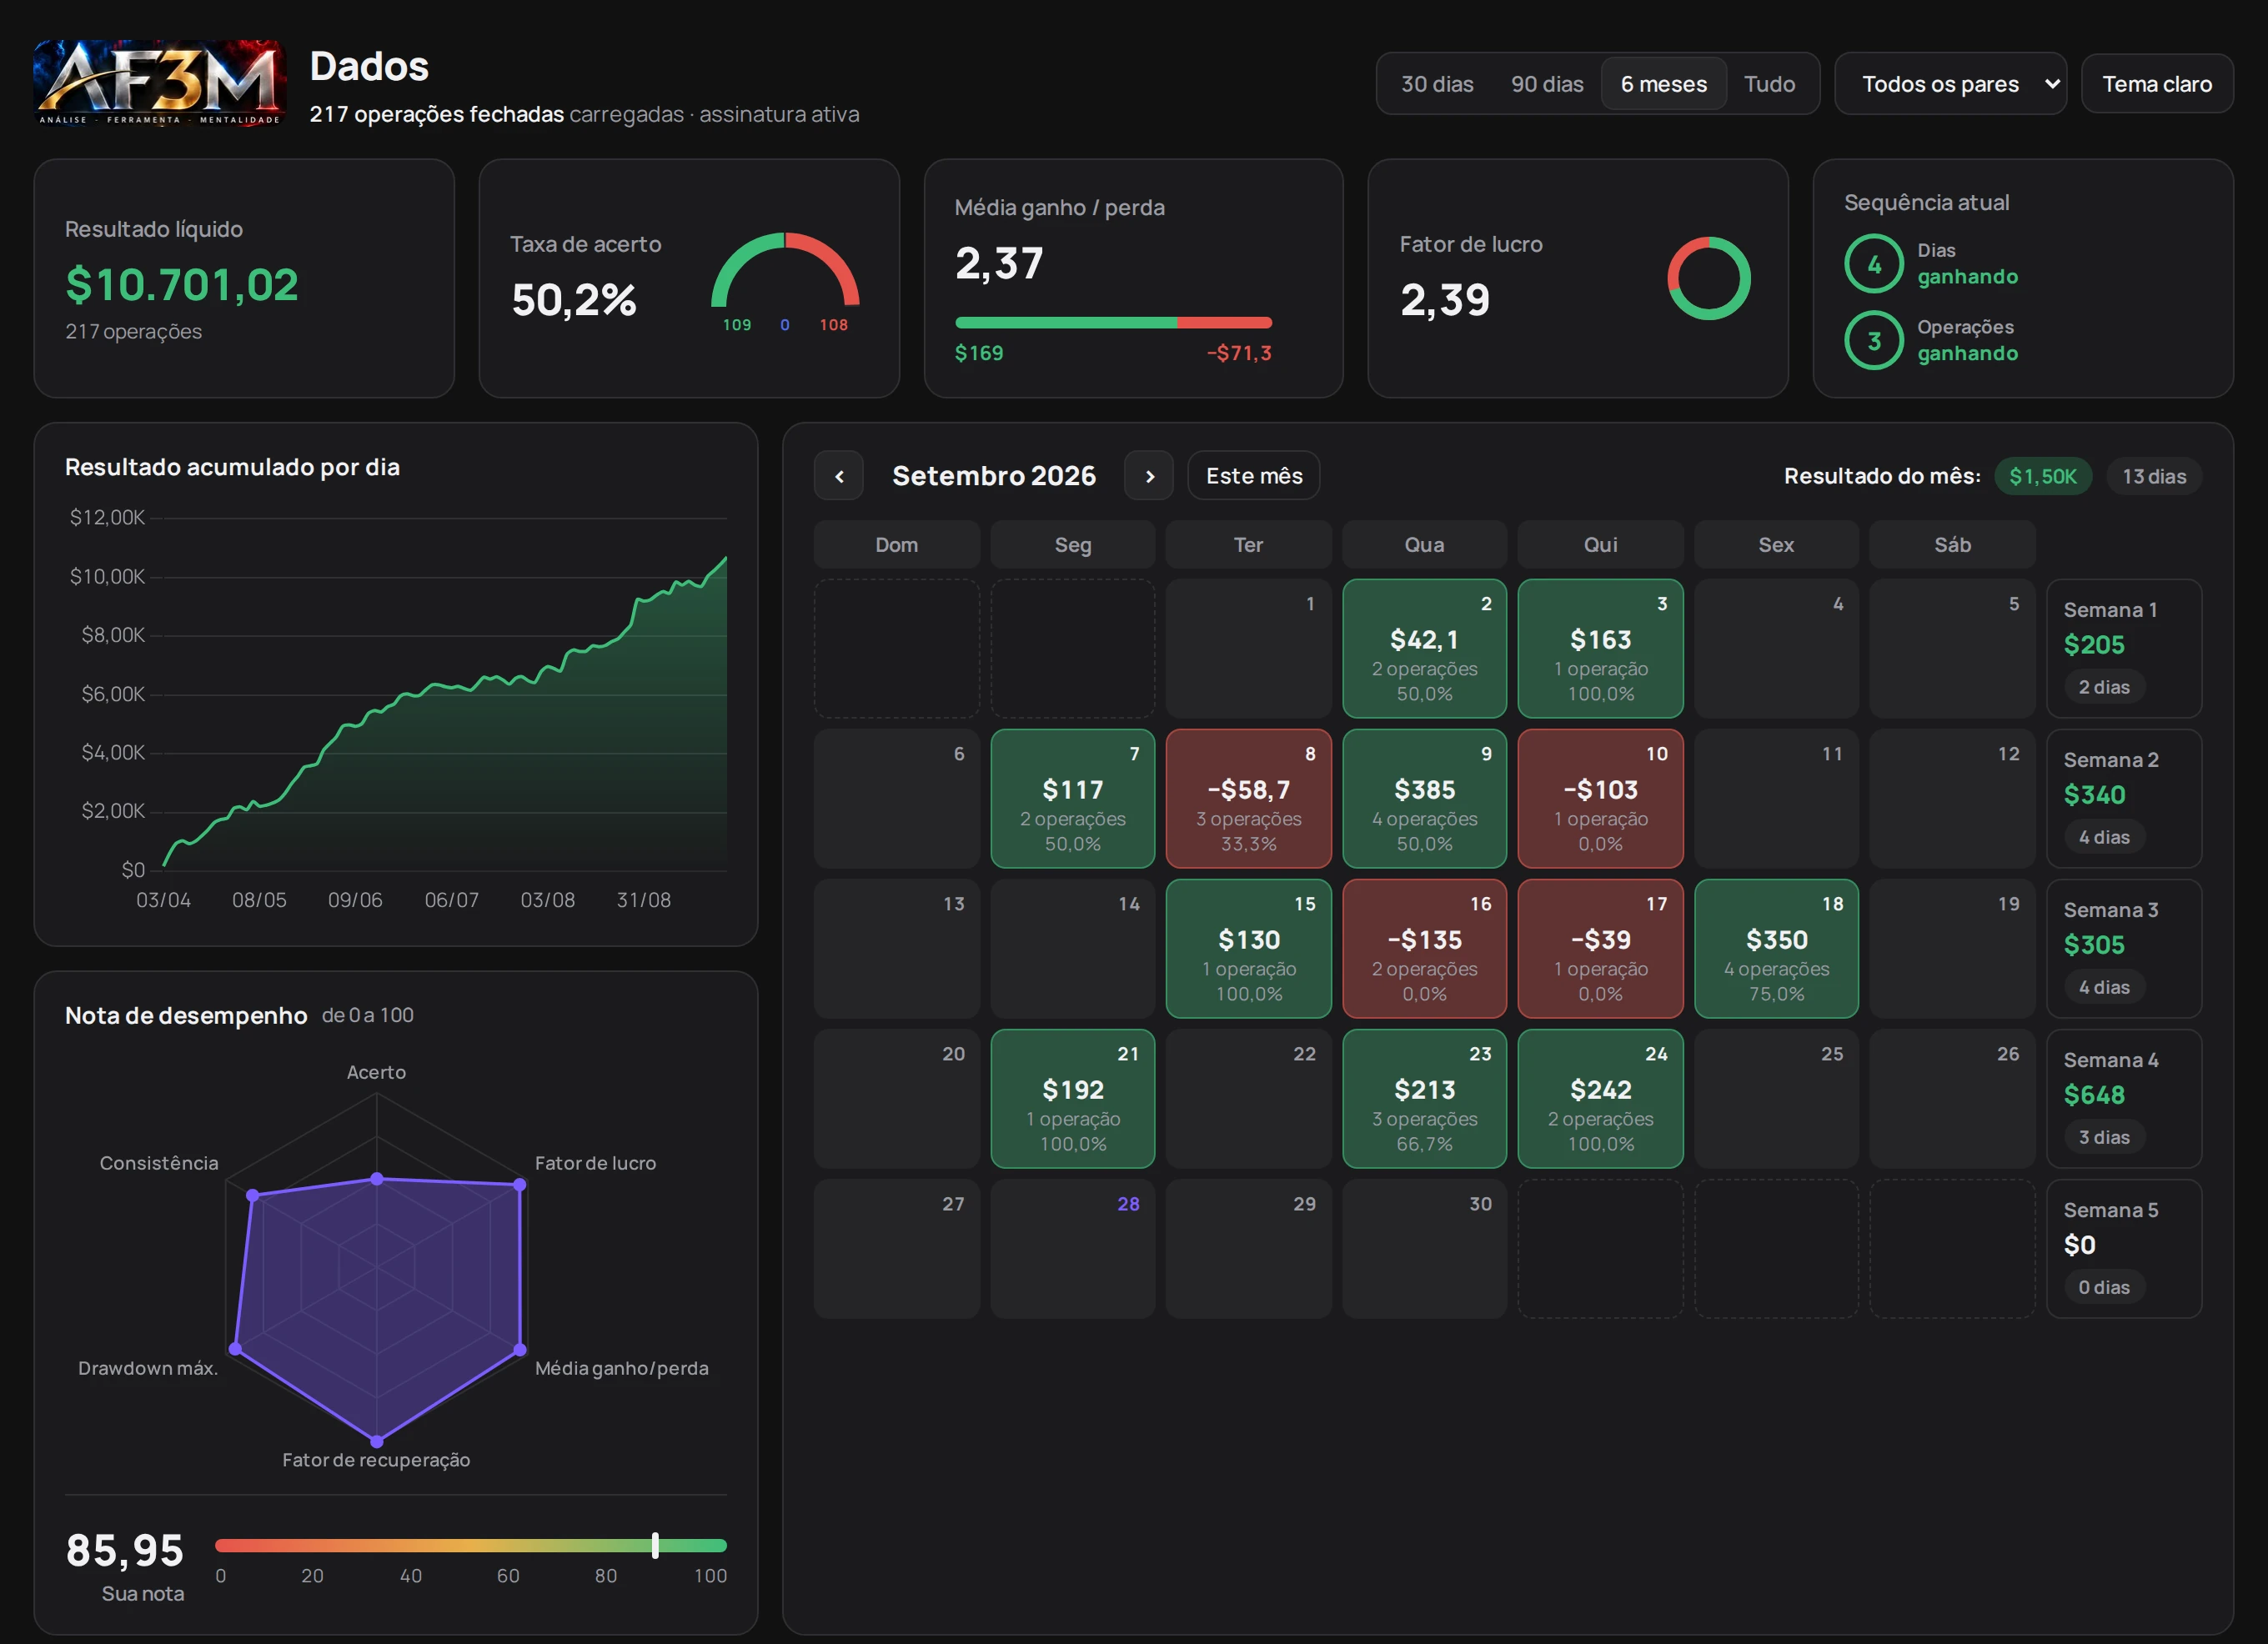Image resolution: width=2268 pixels, height=1644 pixels.
Task: Open day 17 cell showing -$39
Action: click(x=1600, y=948)
